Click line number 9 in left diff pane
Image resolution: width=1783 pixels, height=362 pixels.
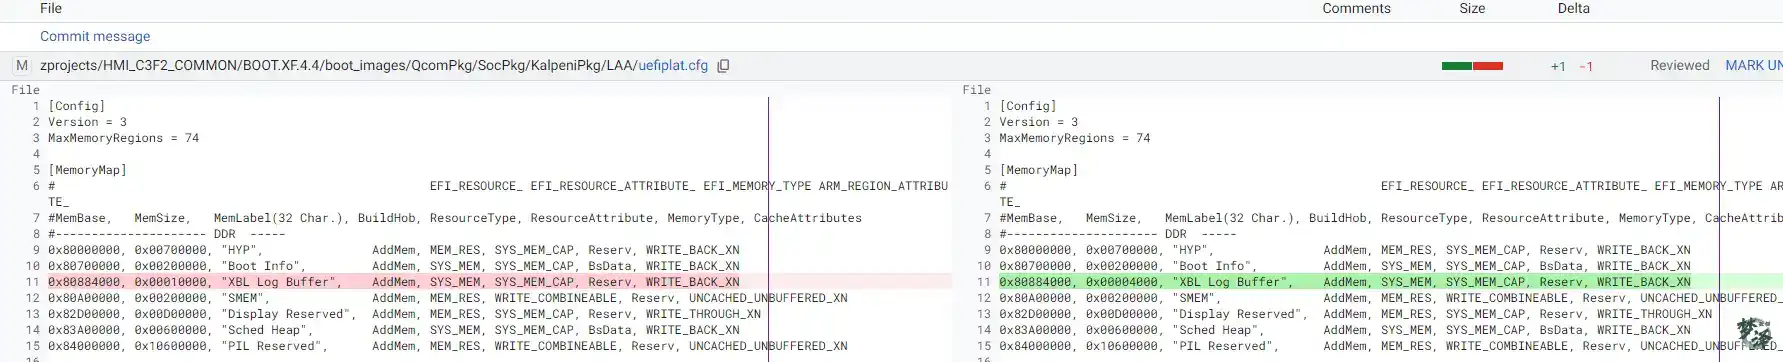click(36, 250)
